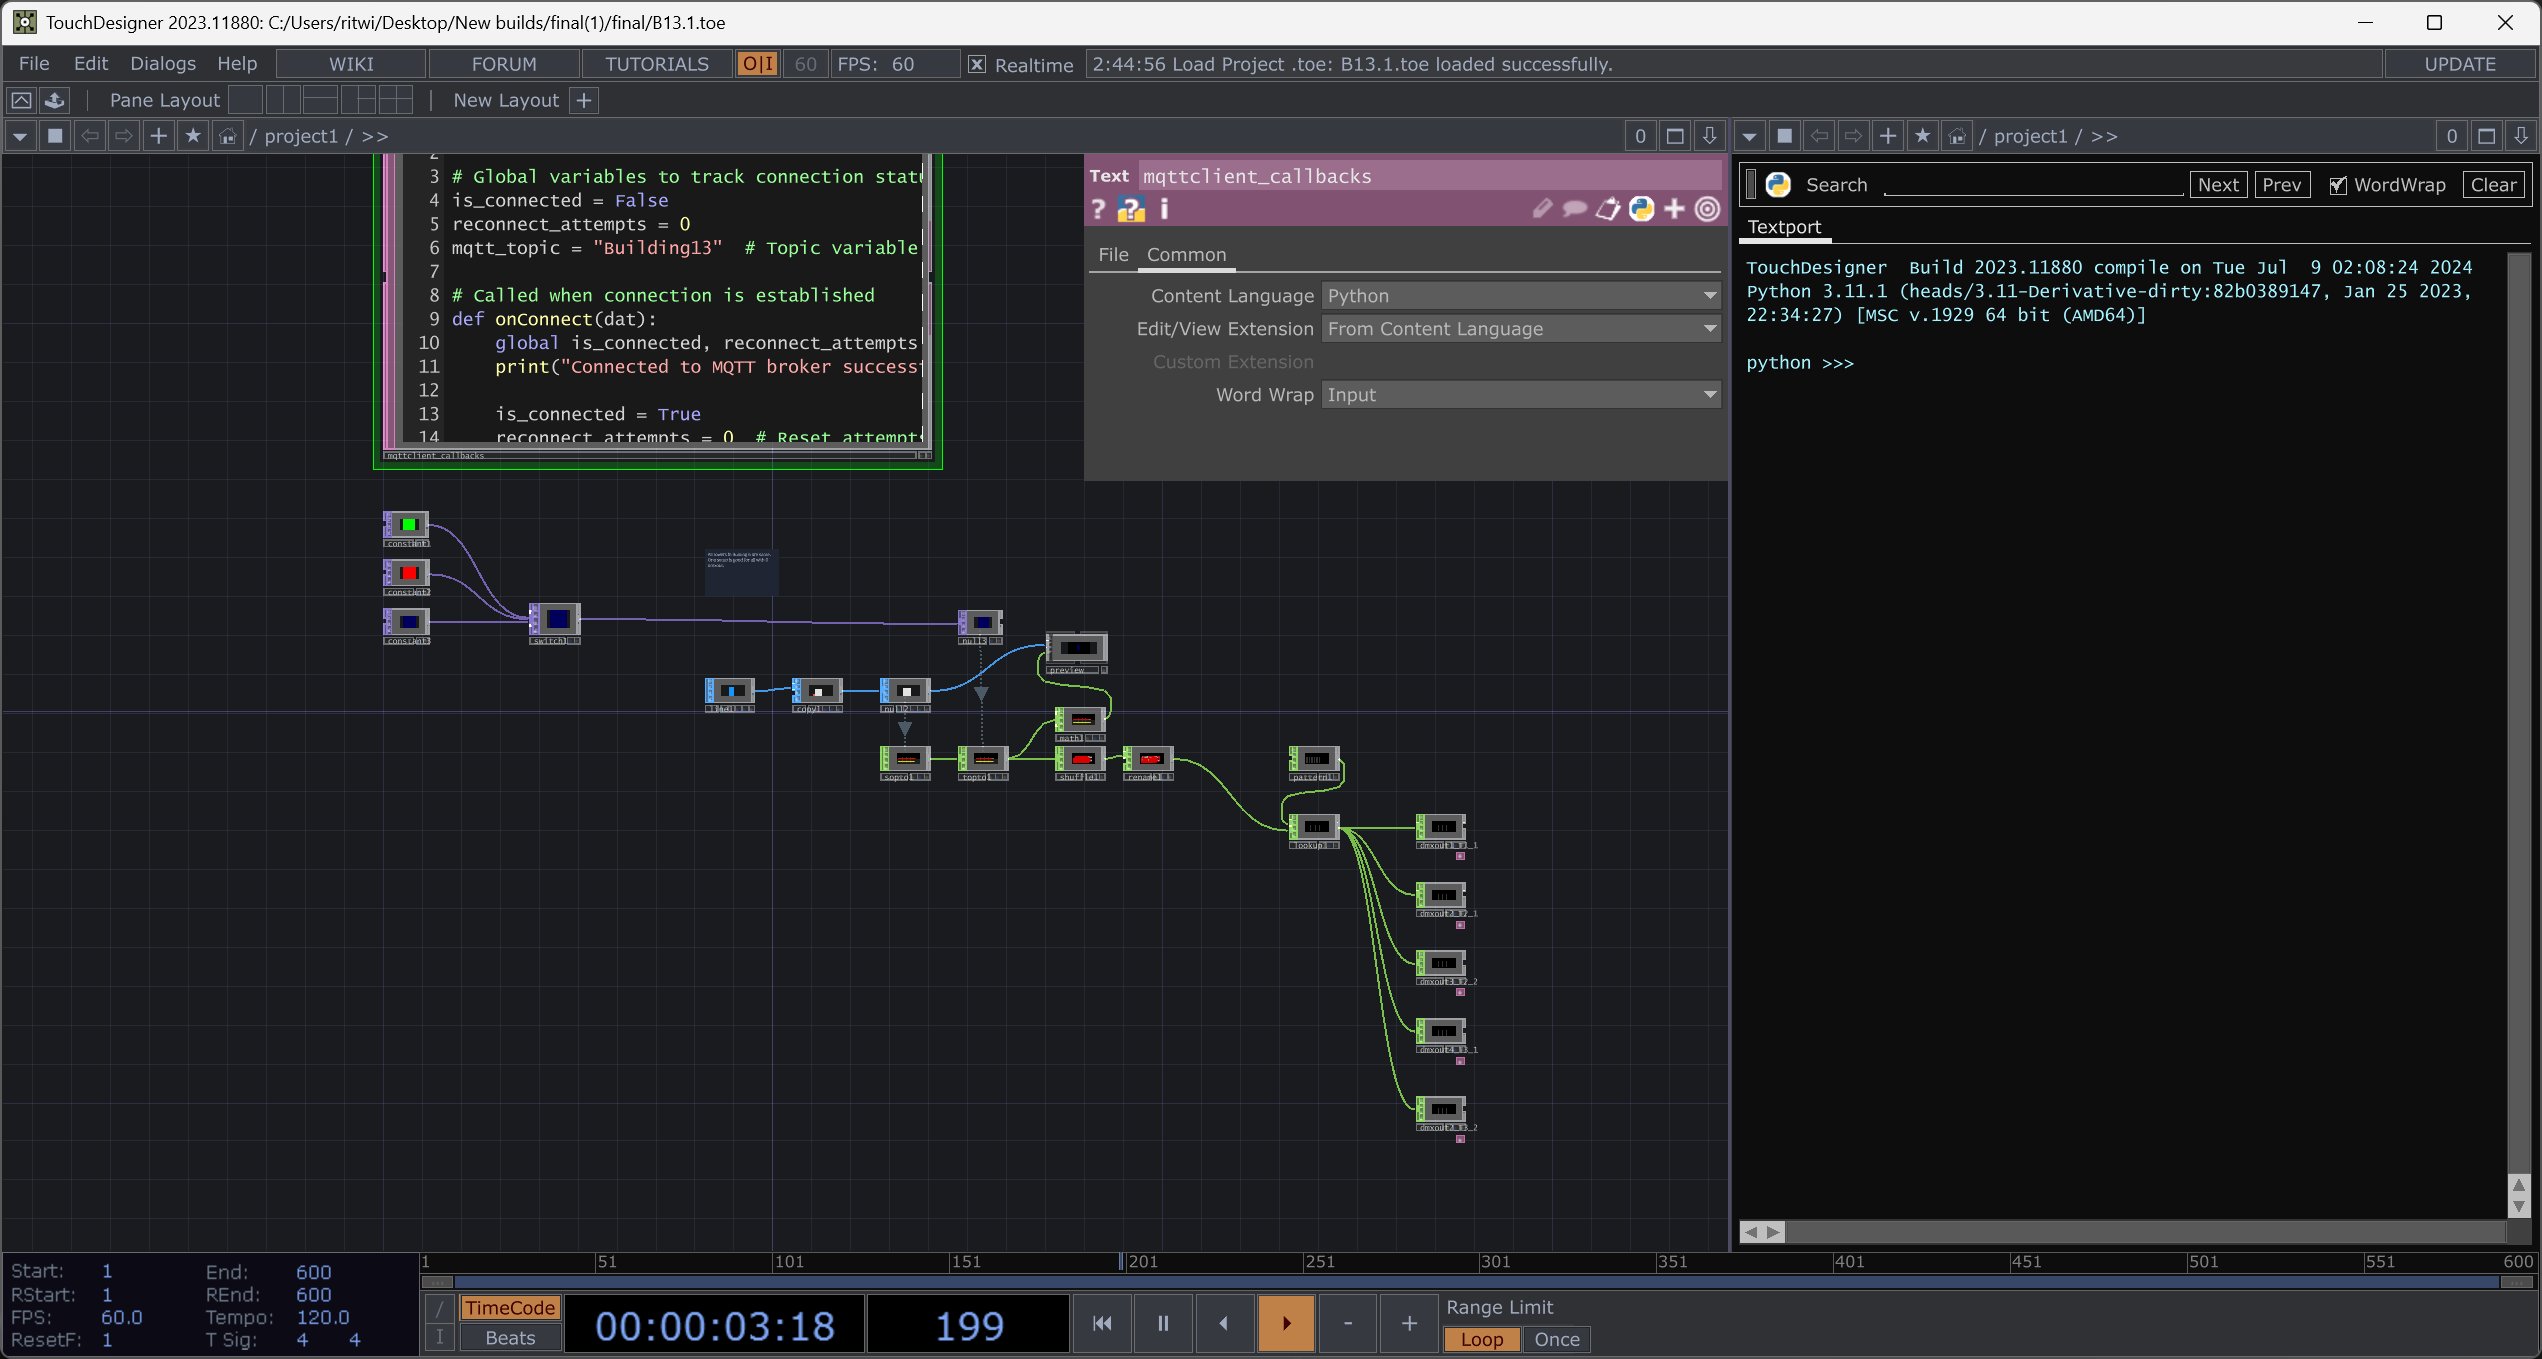The width and height of the screenshot is (2542, 1359).
Task: Toggle the Realtime checkbox
Action: (x=977, y=64)
